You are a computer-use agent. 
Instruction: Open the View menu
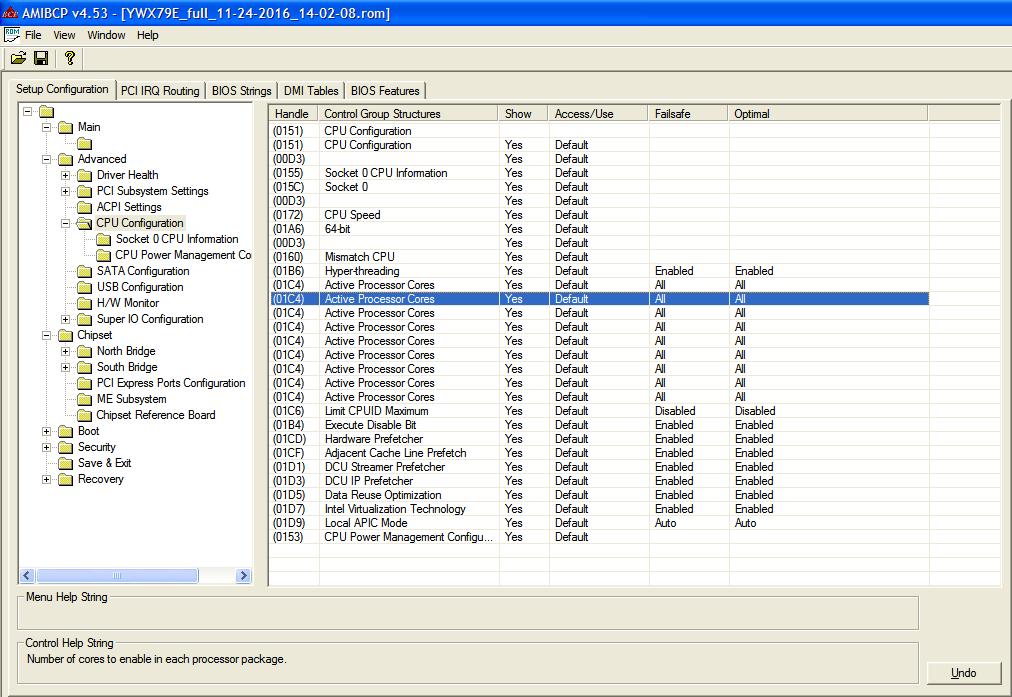pos(64,35)
